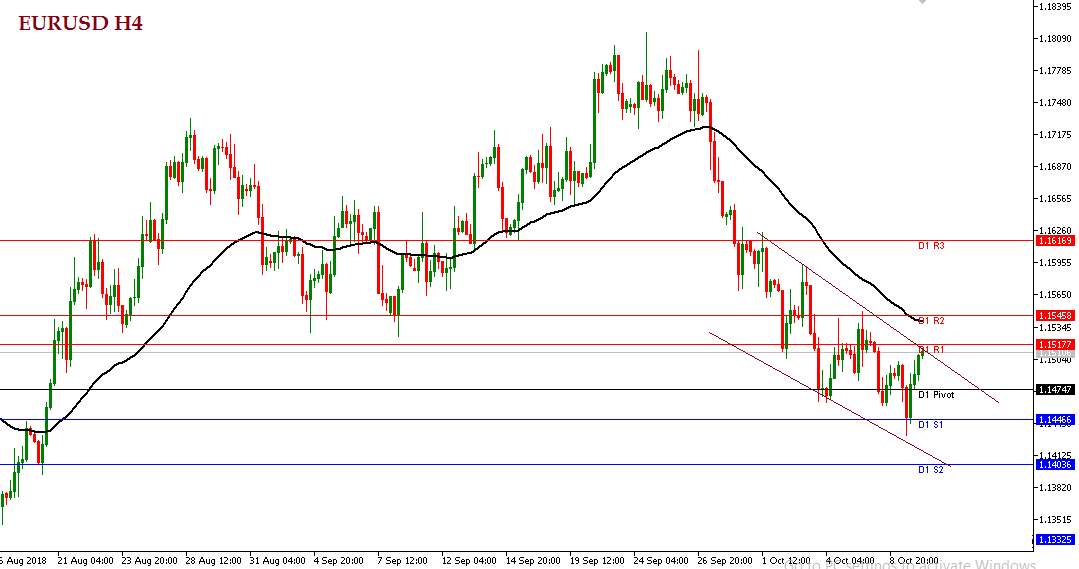The height and width of the screenshot is (569, 1079).
Task: Select the 21 Aug 04:00 time label
Action: (x=85, y=560)
